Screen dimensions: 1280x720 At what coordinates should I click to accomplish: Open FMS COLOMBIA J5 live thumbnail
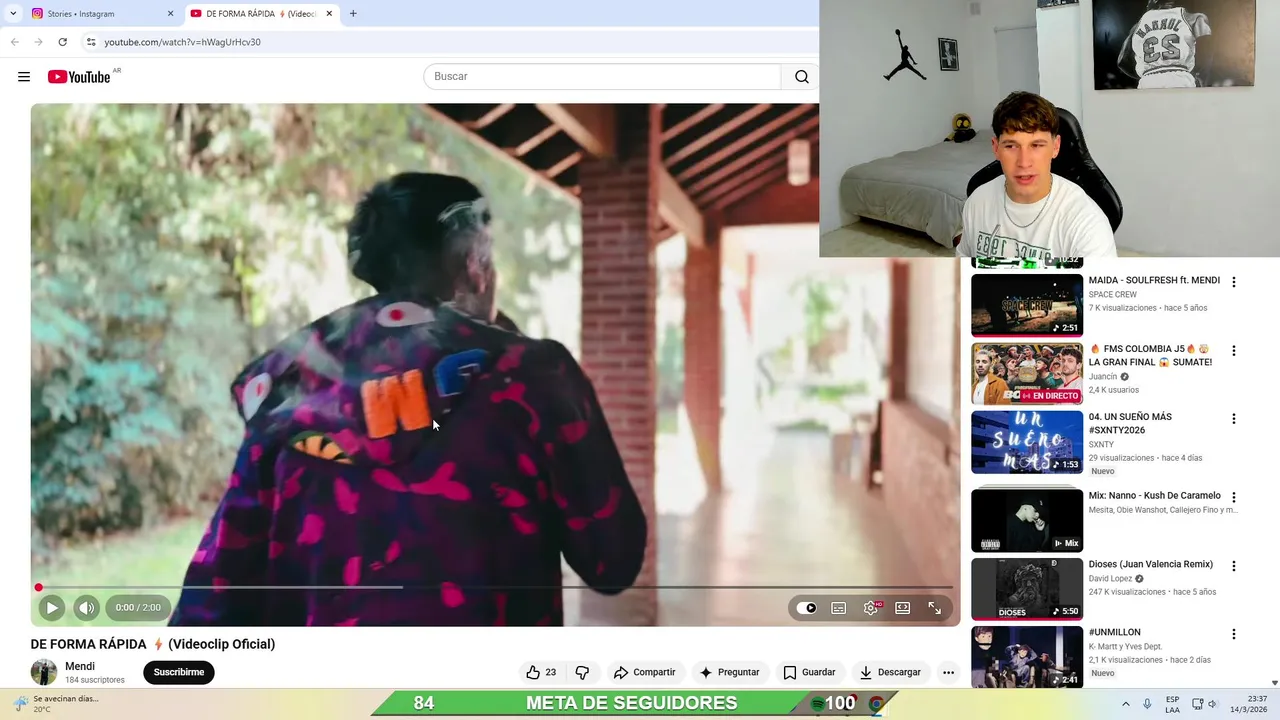click(1027, 374)
